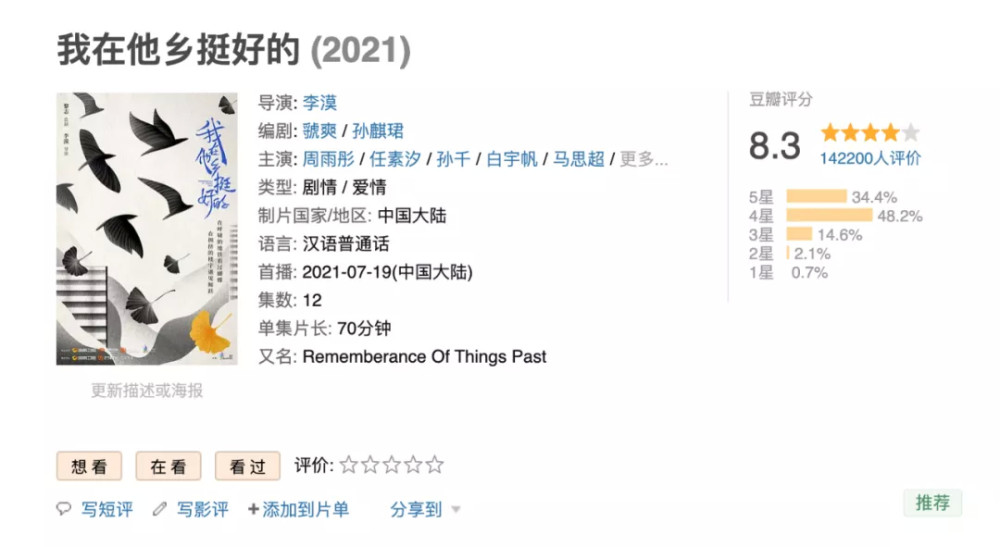The width and height of the screenshot is (1000, 547).
Task: Mark the show as 看过
Action: pyautogui.click(x=247, y=466)
